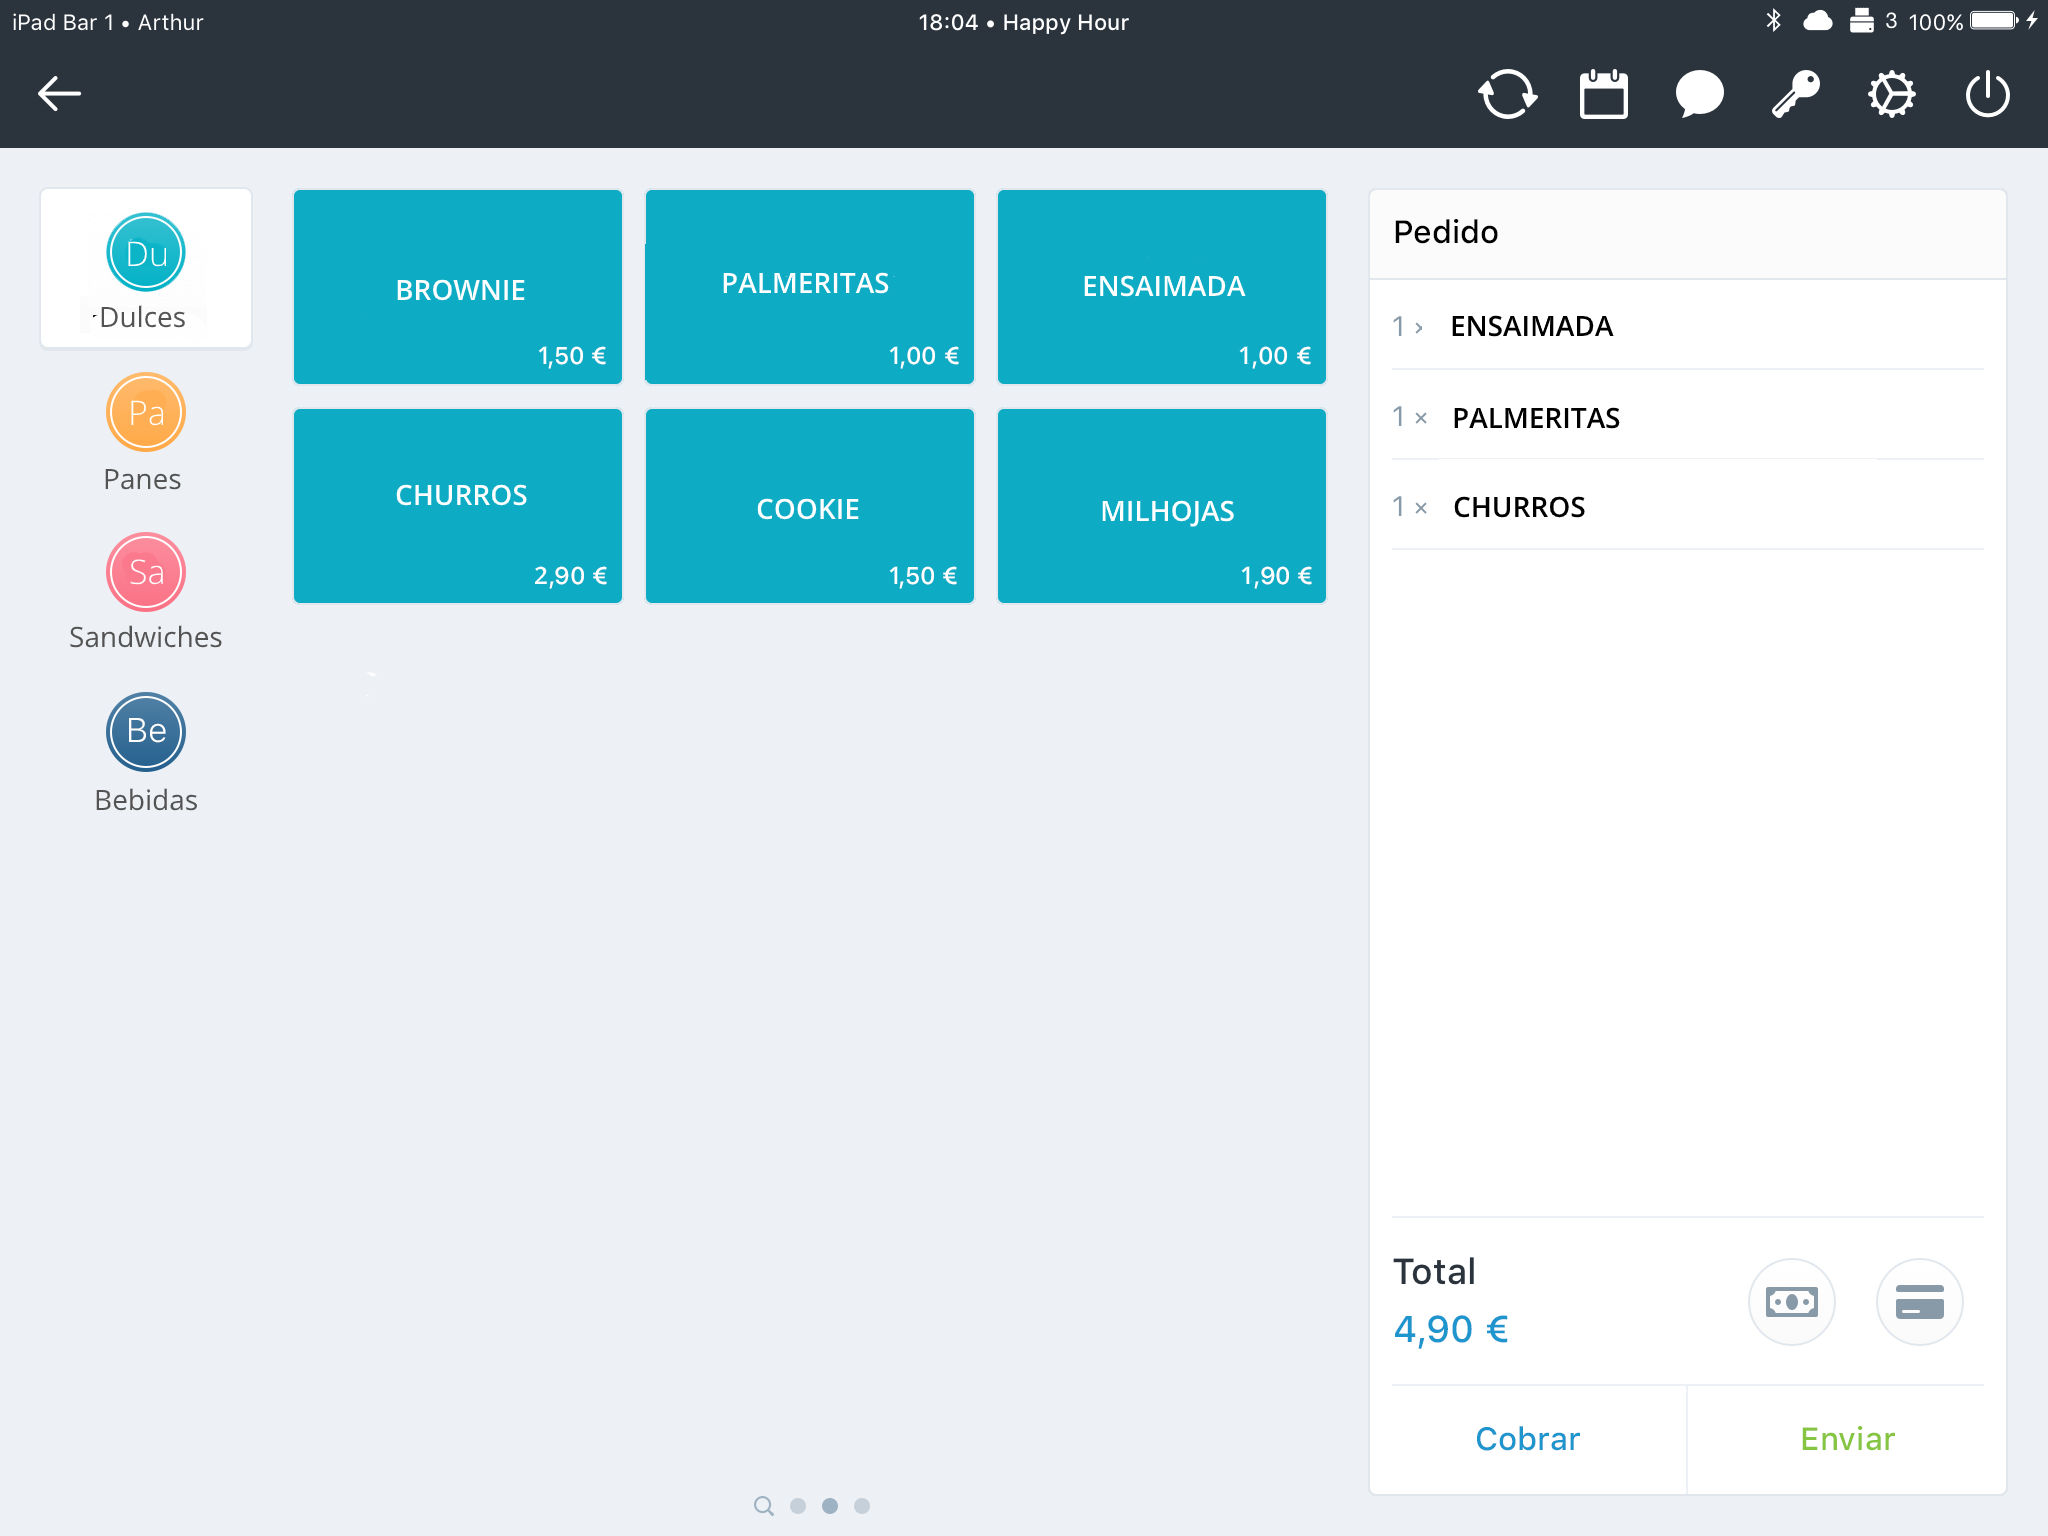Tap the Pedido header
This screenshot has height=1536, width=2048.
1688,233
